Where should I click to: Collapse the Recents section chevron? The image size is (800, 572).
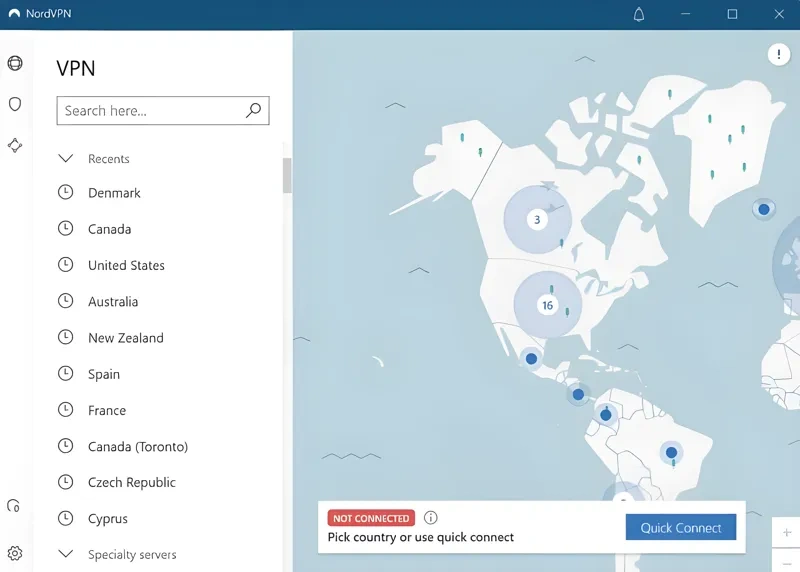click(x=66, y=158)
